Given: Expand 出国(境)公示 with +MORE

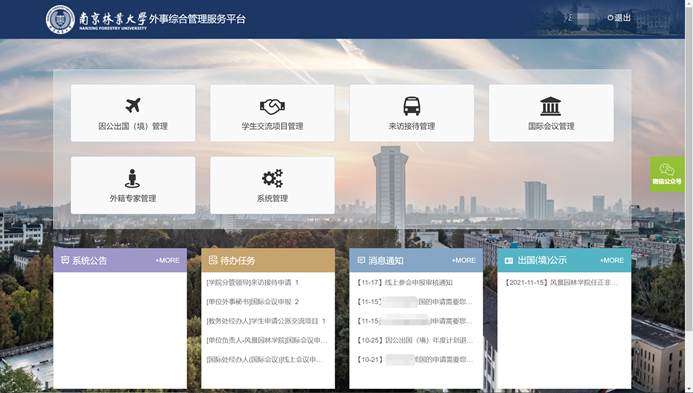Looking at the screenshot, I should (x=612, y=260).
